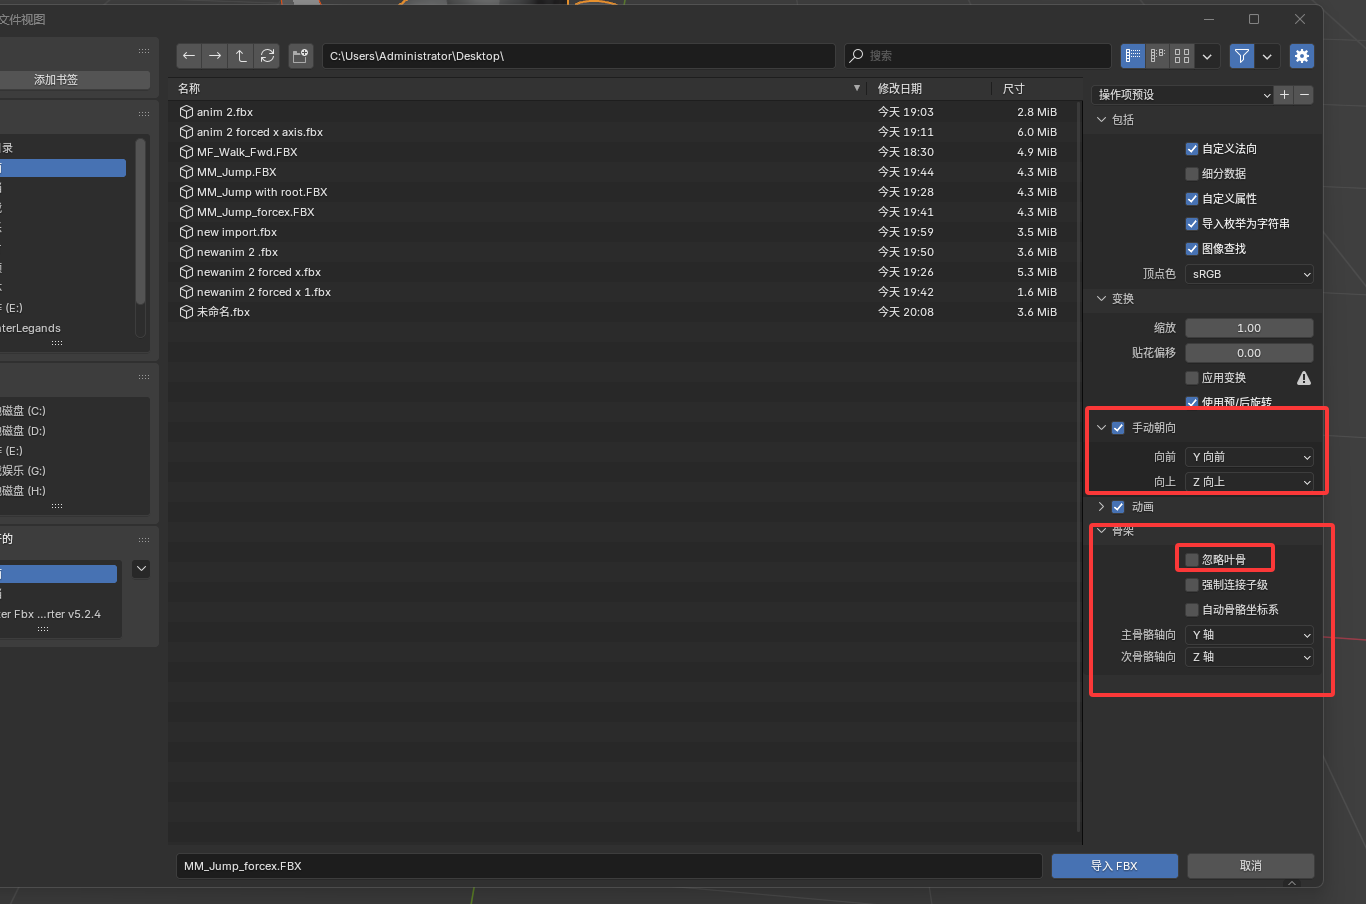
Task: Select file MM_Jump with root.FBX
Action: coord(624,192)
